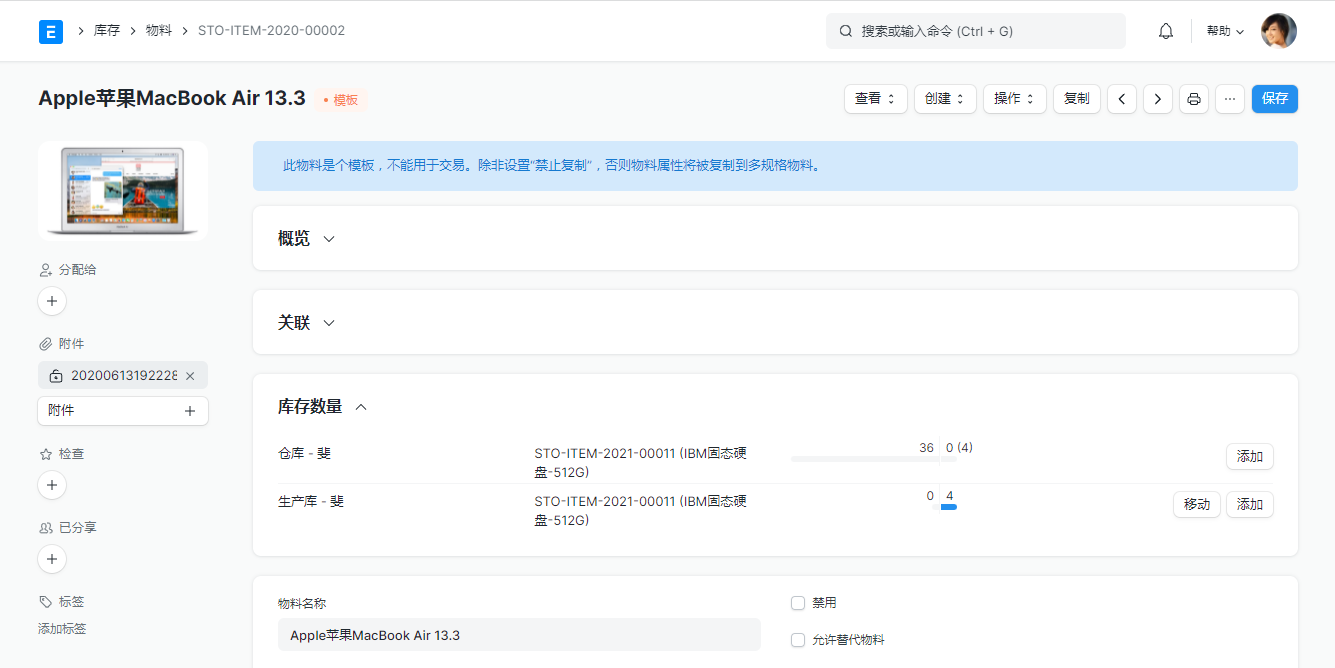Click the 此物料是个模板 notice text
The height and width of the screenshot is (668, 1335).
point(552,166)
